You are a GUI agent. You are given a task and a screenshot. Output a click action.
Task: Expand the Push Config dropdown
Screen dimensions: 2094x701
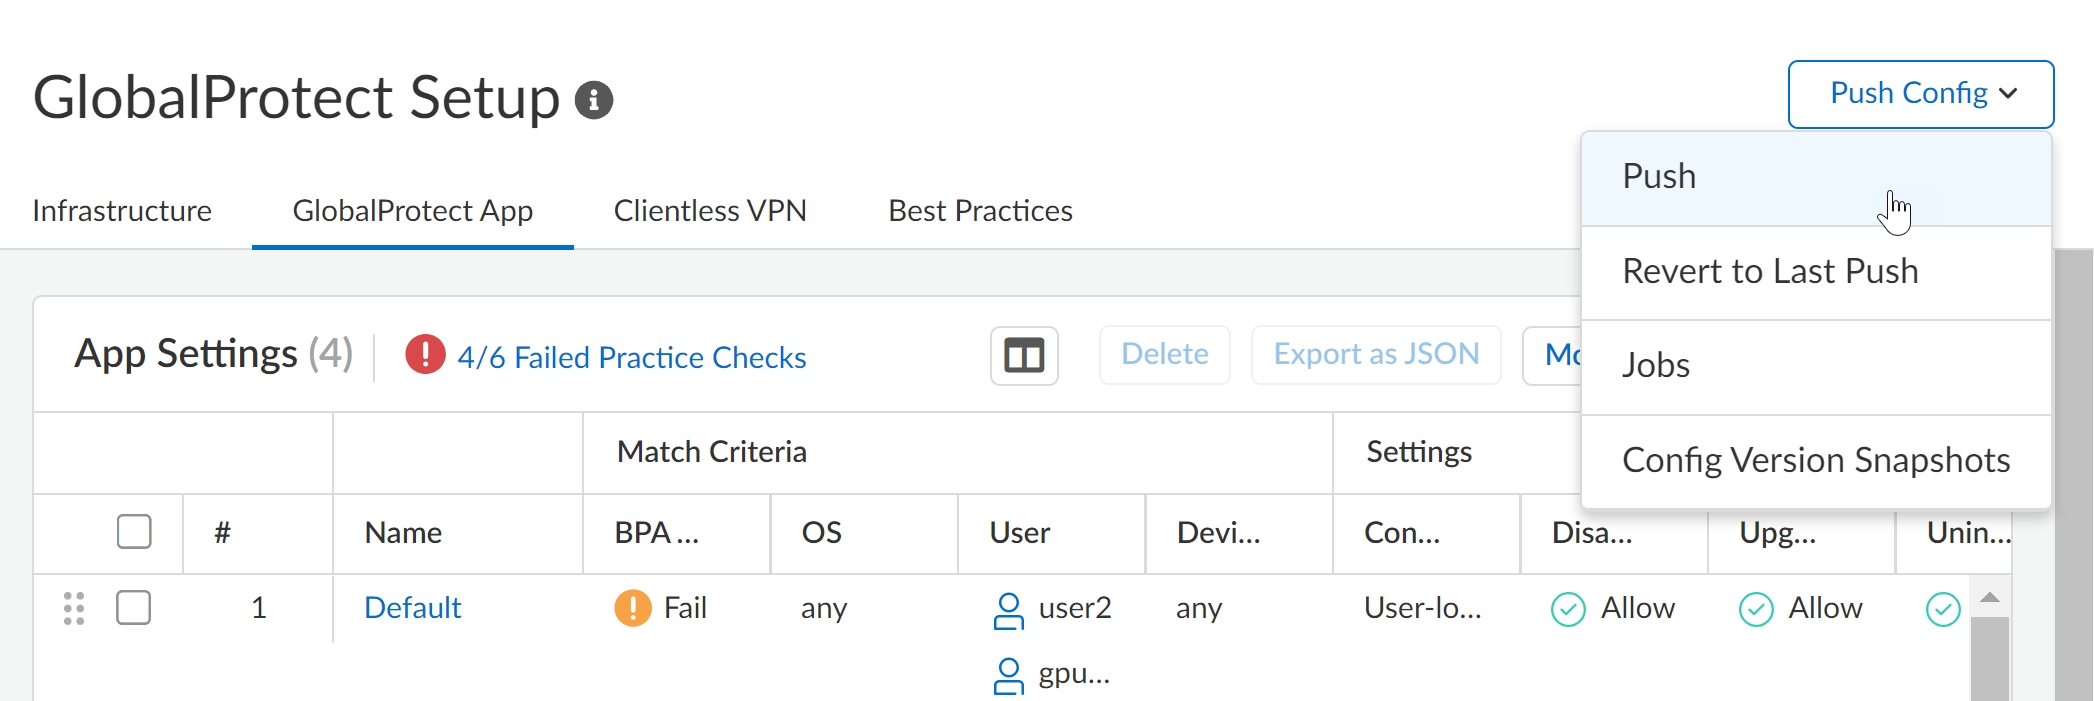[x=1920, y=94]
